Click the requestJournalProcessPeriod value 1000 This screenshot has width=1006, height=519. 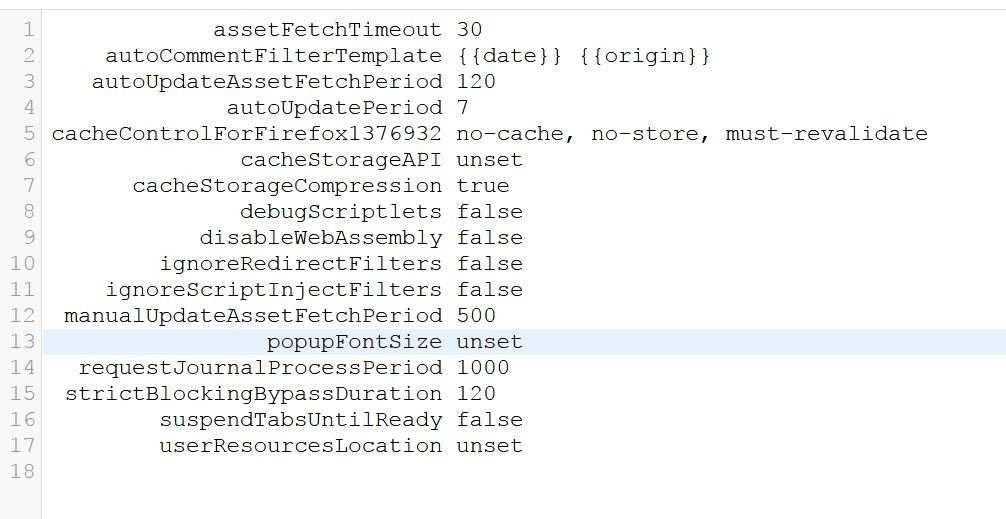[x=483, y=368]
